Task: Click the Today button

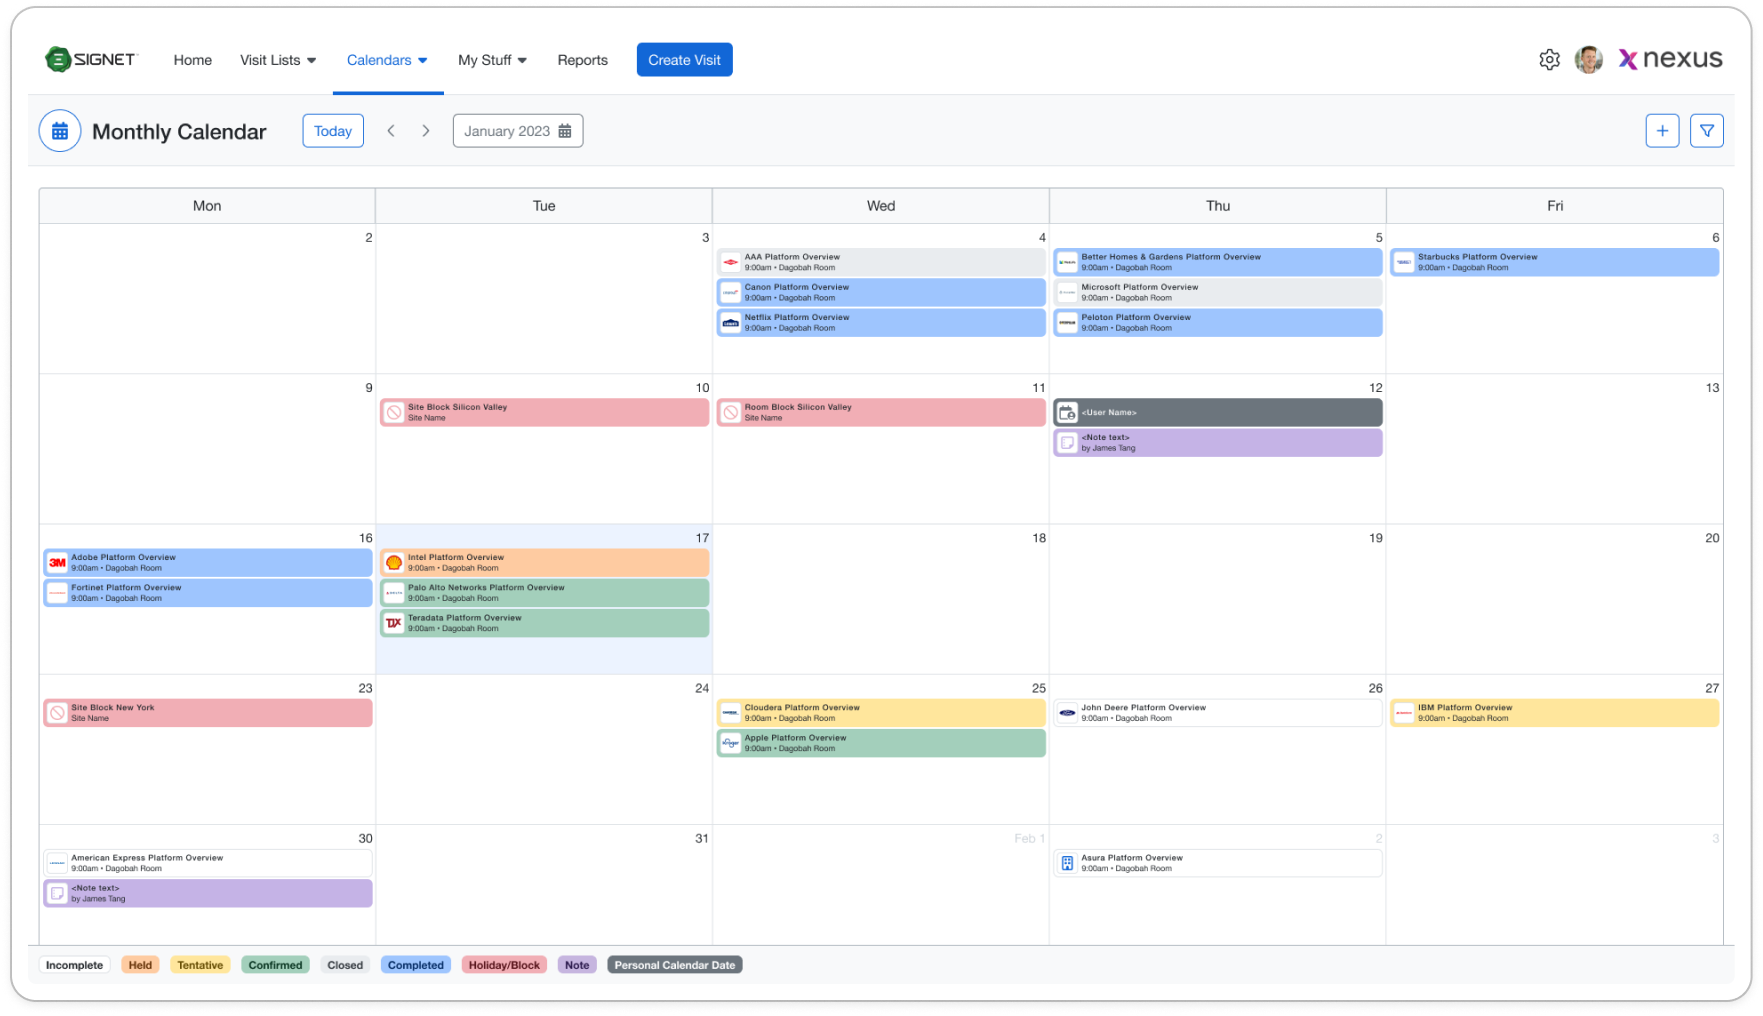Action: click(x=333, y=131)
